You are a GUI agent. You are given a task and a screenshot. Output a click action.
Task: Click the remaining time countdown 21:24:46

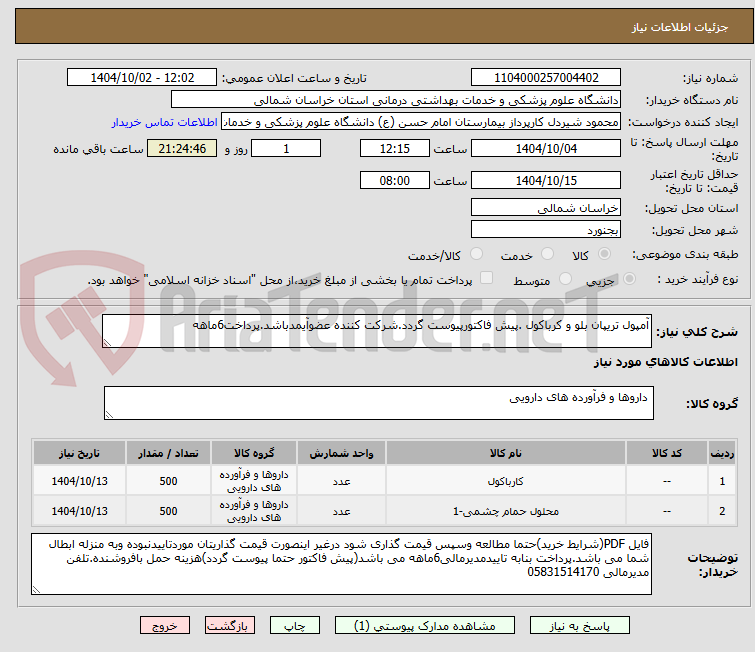(x=182, y=148)
